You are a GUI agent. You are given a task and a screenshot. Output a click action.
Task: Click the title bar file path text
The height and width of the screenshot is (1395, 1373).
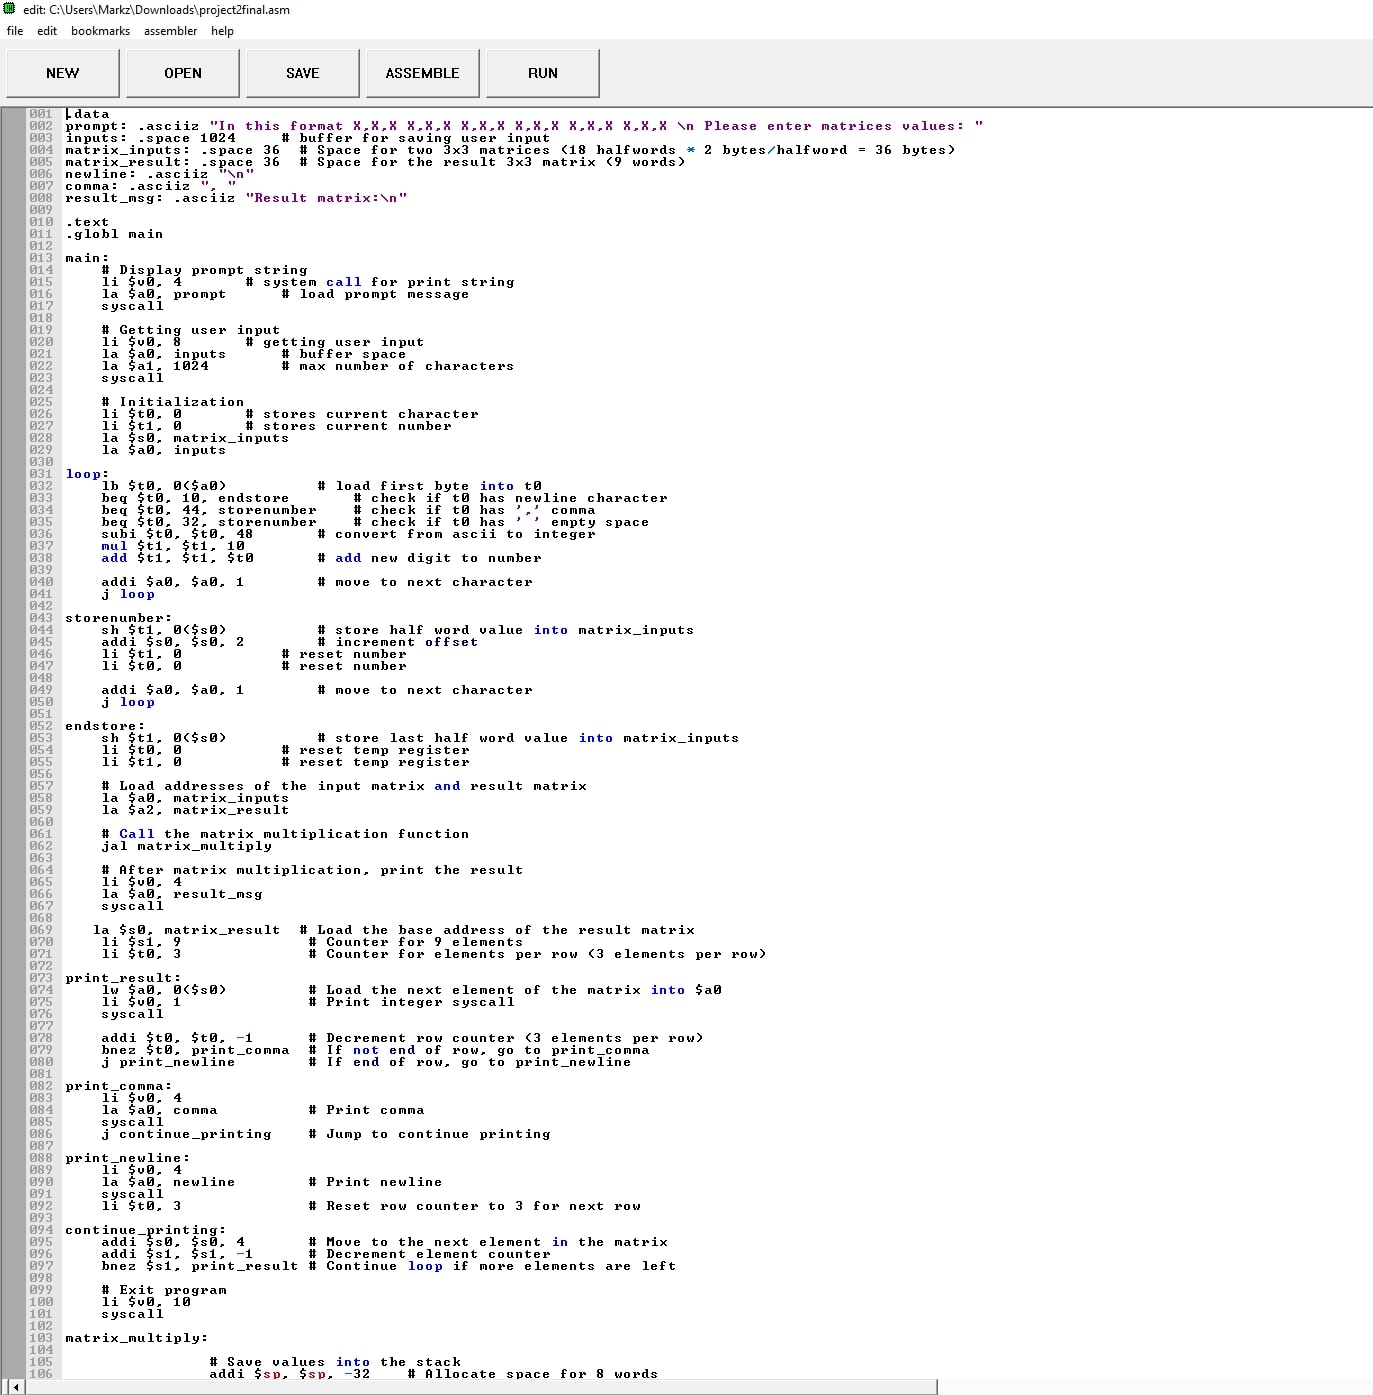click(155, 9)
